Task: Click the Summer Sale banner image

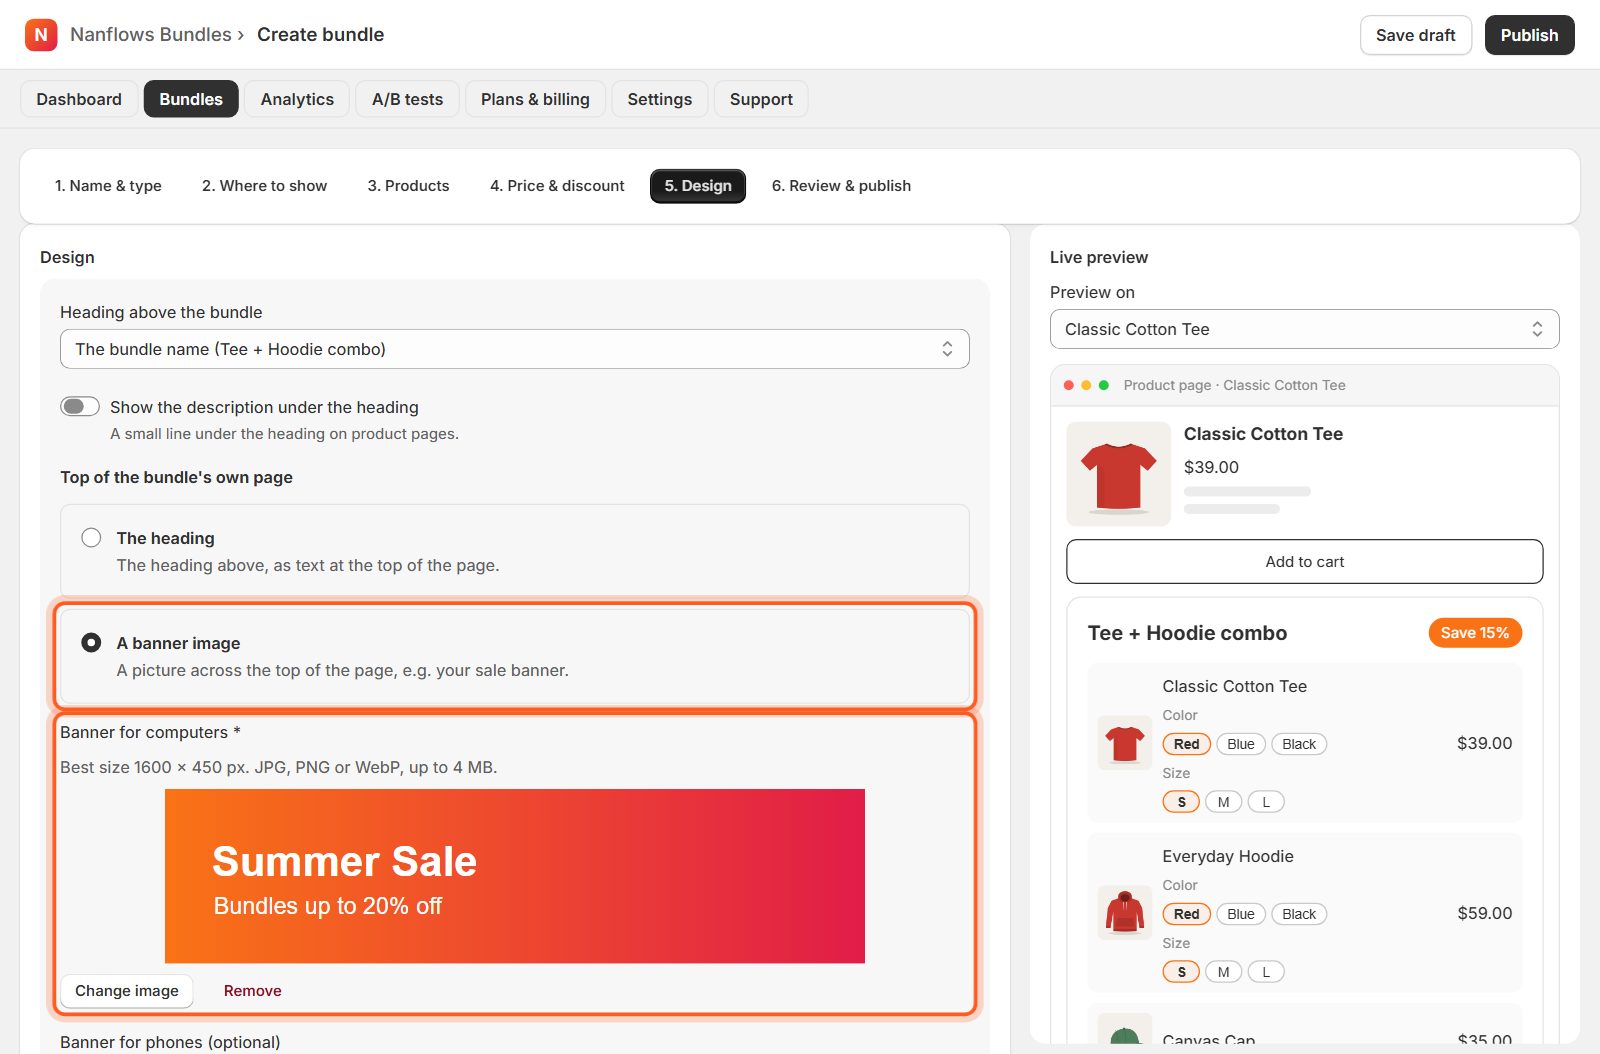Action: [515, 876]
